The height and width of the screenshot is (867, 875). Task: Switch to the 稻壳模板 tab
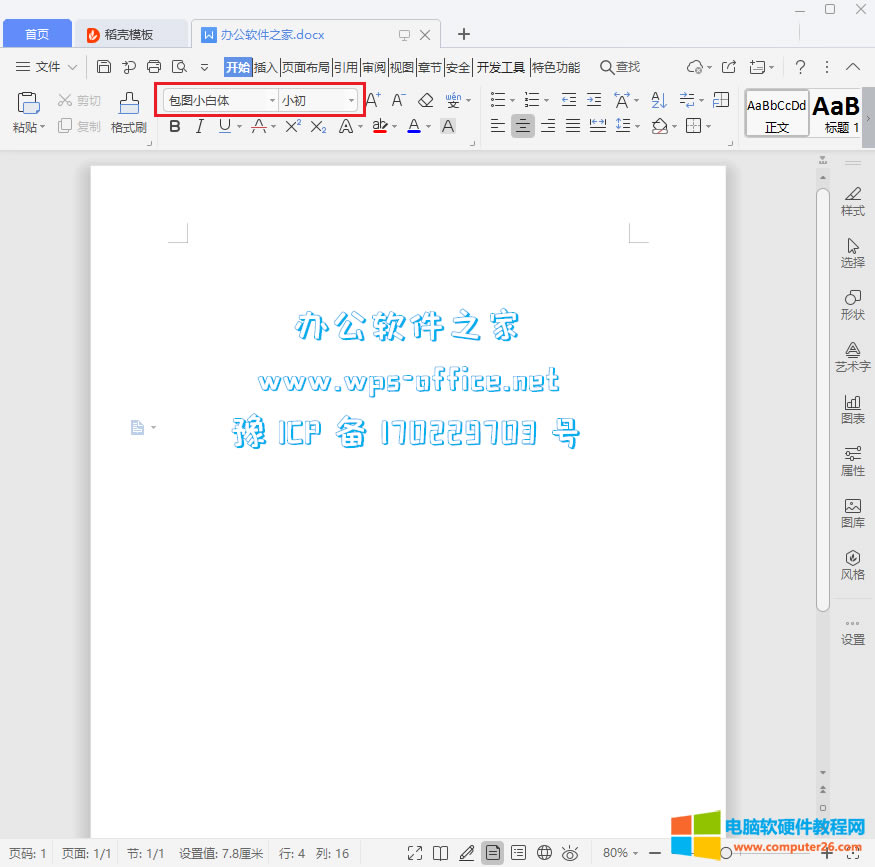click(129, 34)
